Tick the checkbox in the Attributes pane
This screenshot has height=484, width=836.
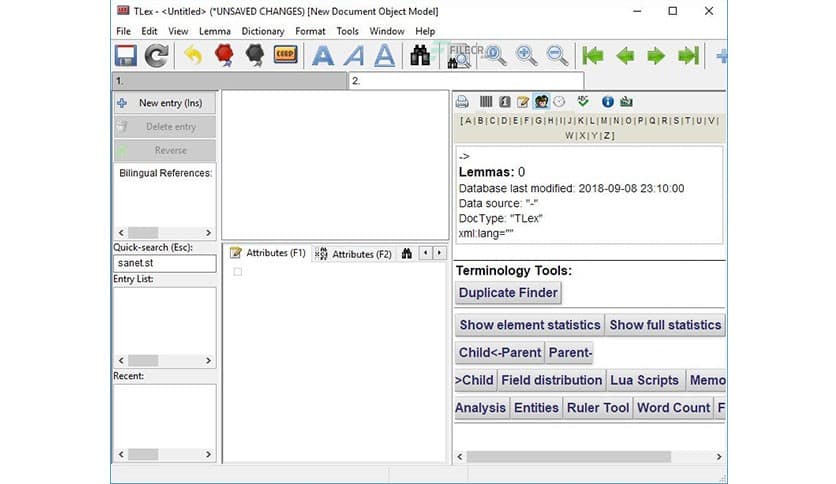(237, 272)
